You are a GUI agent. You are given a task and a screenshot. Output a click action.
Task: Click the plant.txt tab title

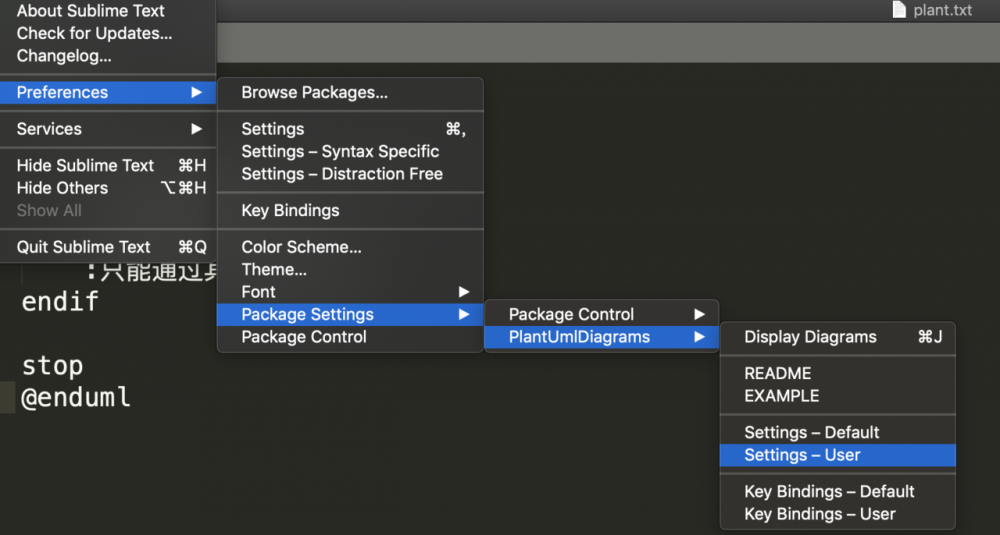(x=942, y=10)
